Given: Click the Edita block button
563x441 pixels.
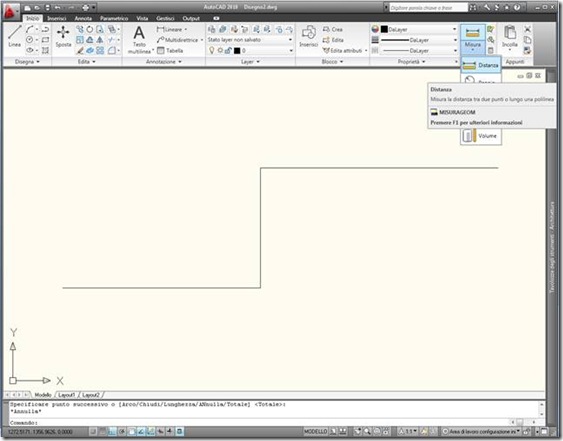Looking at the screenshot, I should (x=333, y=40).
